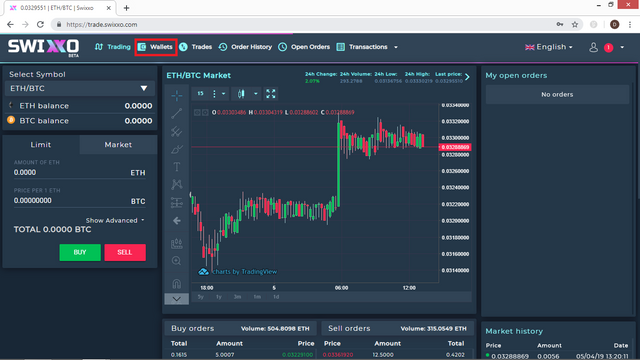Select the trend line drawing tool
Screen dimensions: 640x360
point(177,113)
